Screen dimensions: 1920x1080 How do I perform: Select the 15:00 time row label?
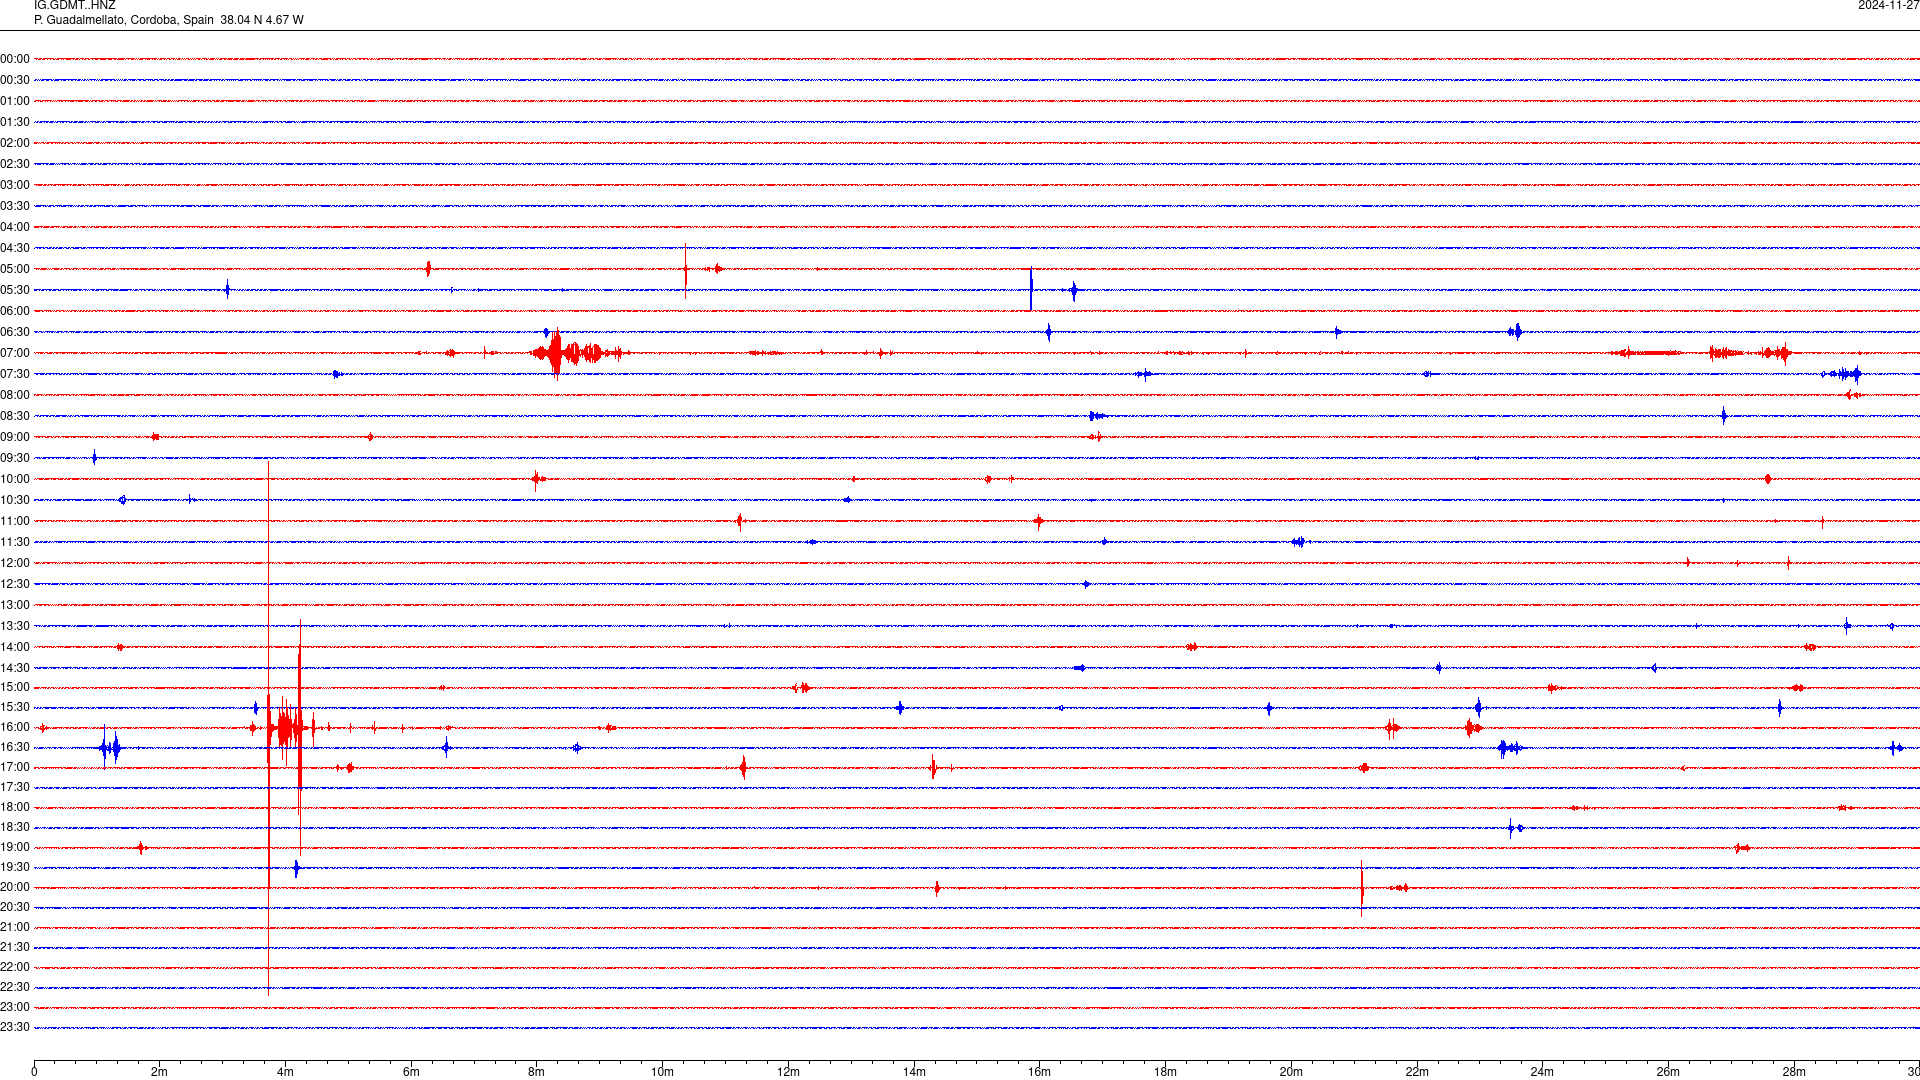[15, 687]
